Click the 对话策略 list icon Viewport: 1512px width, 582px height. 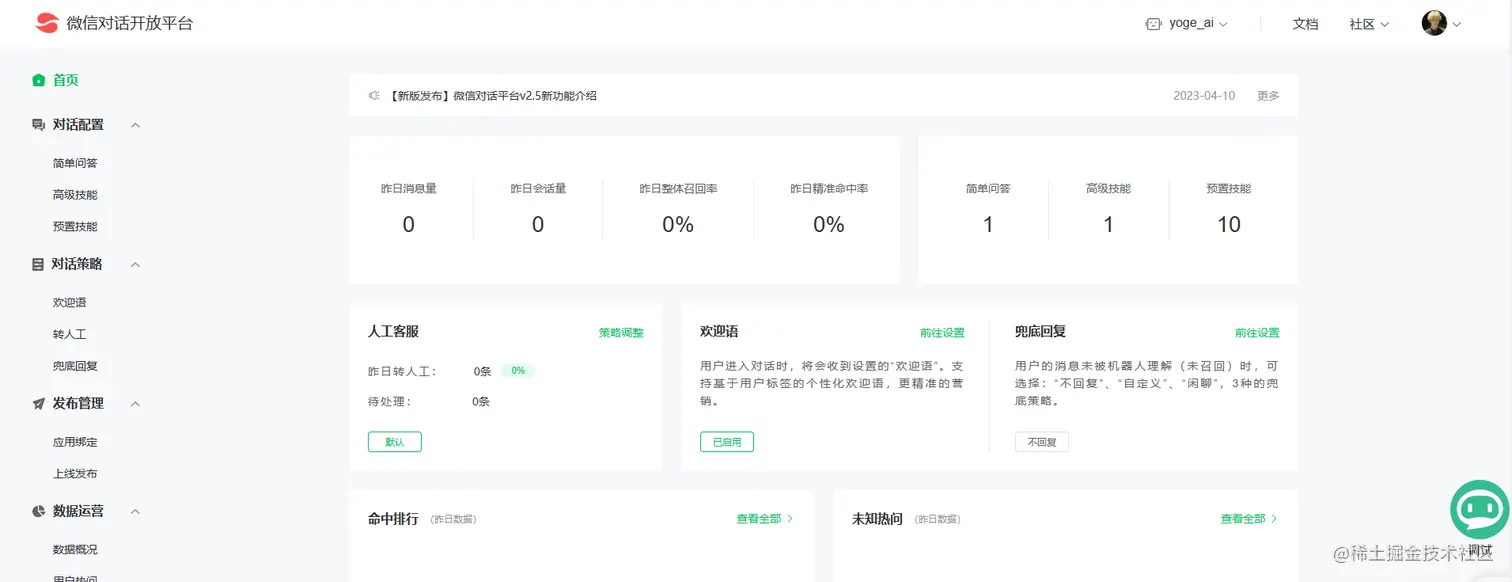(x=38, y=264)
